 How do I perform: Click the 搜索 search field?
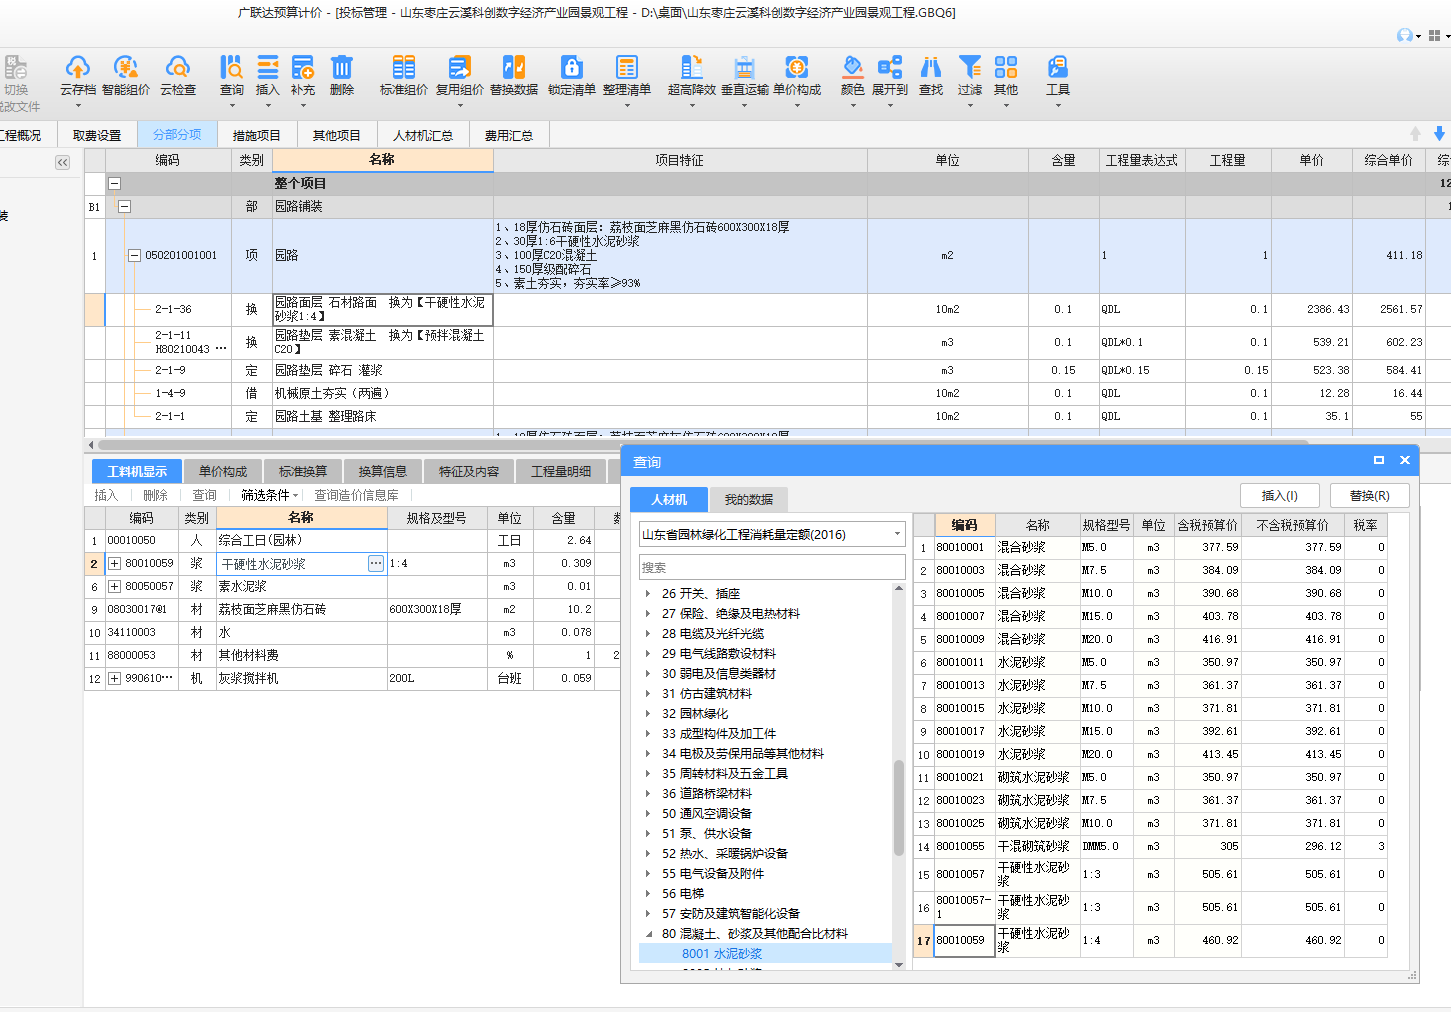(x=772, y=567)
